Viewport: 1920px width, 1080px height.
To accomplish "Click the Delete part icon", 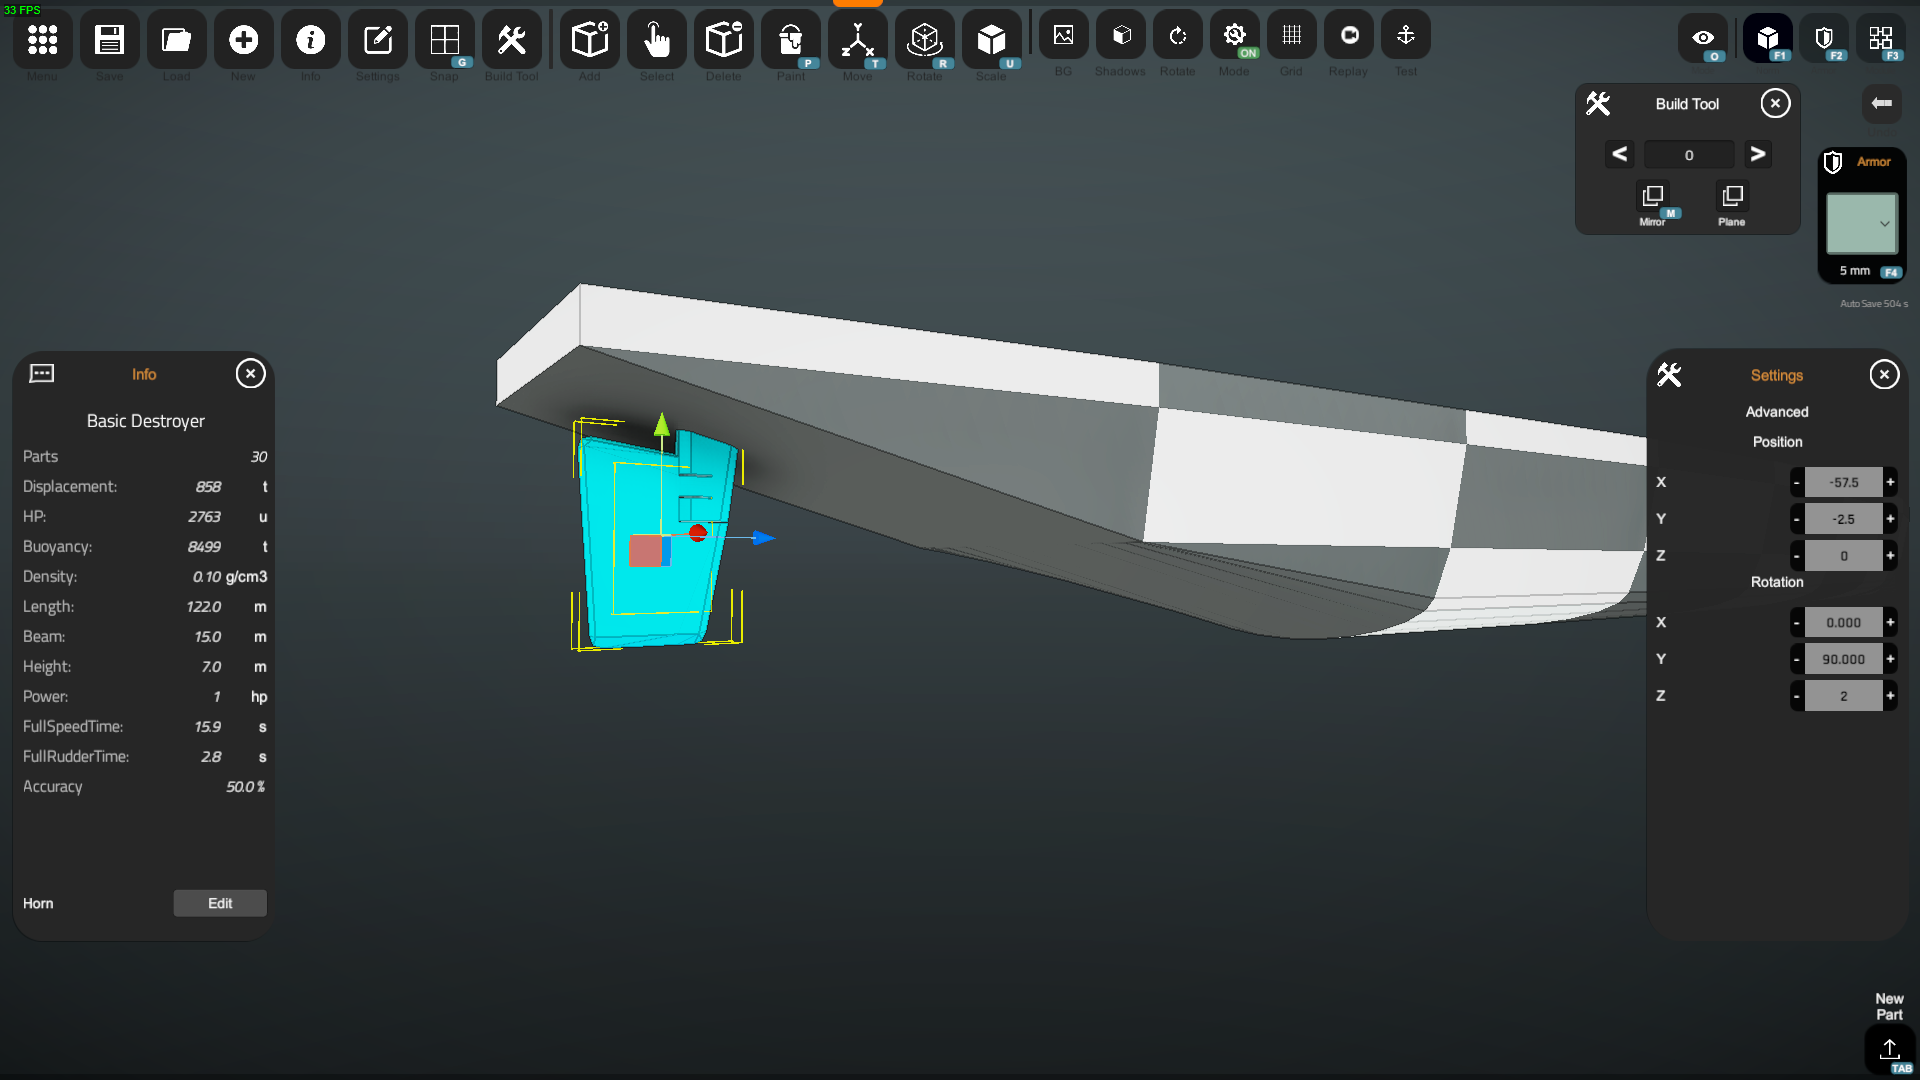I will (x=723, y=41).
